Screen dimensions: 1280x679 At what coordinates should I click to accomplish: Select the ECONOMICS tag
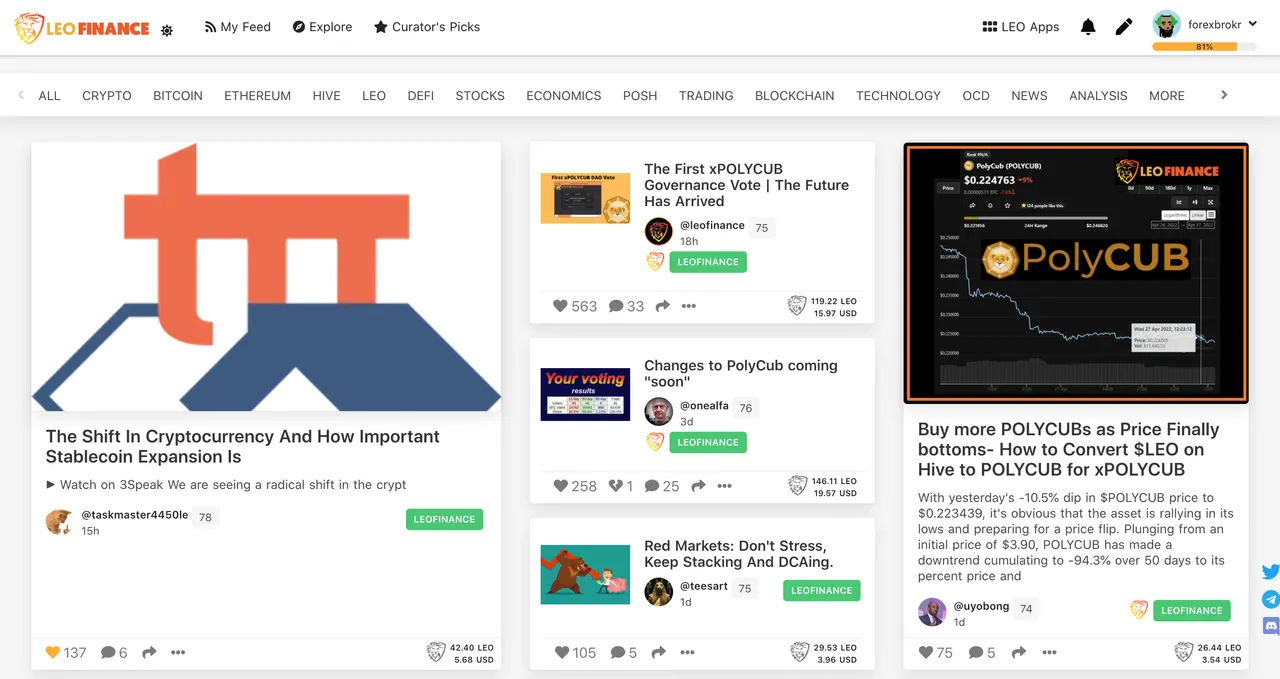564,96
